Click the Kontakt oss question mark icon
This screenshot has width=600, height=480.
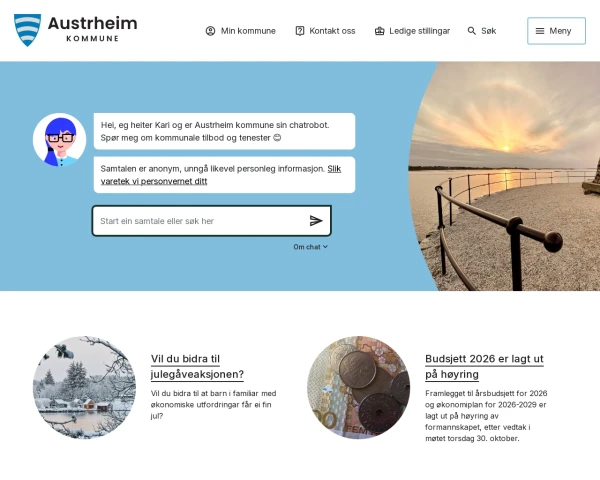300,31
